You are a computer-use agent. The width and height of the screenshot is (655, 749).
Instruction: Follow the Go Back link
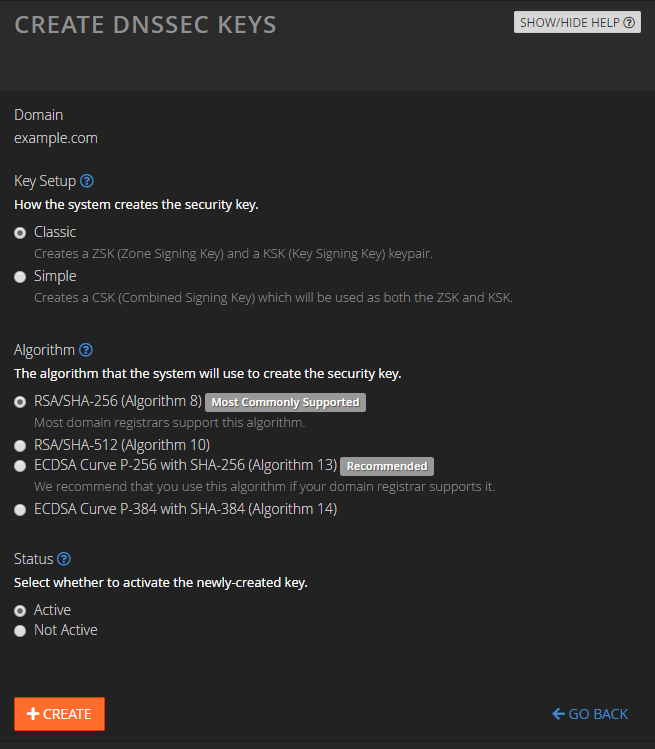(590, 714)
